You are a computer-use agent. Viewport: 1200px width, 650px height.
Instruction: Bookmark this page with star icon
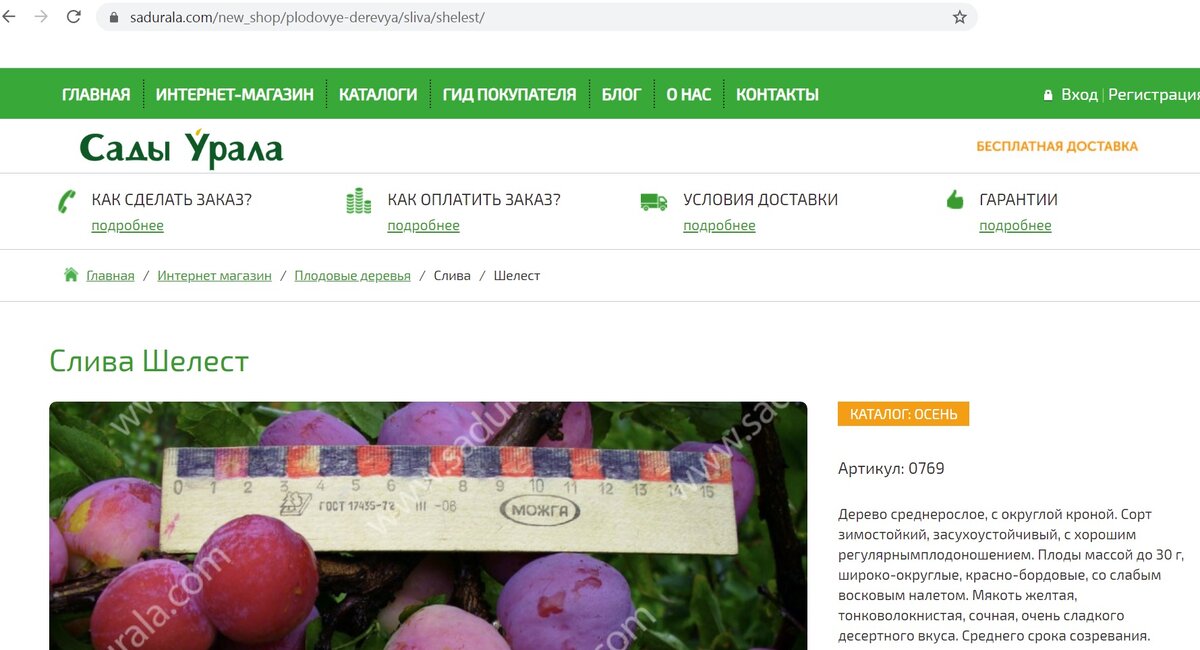960,17
